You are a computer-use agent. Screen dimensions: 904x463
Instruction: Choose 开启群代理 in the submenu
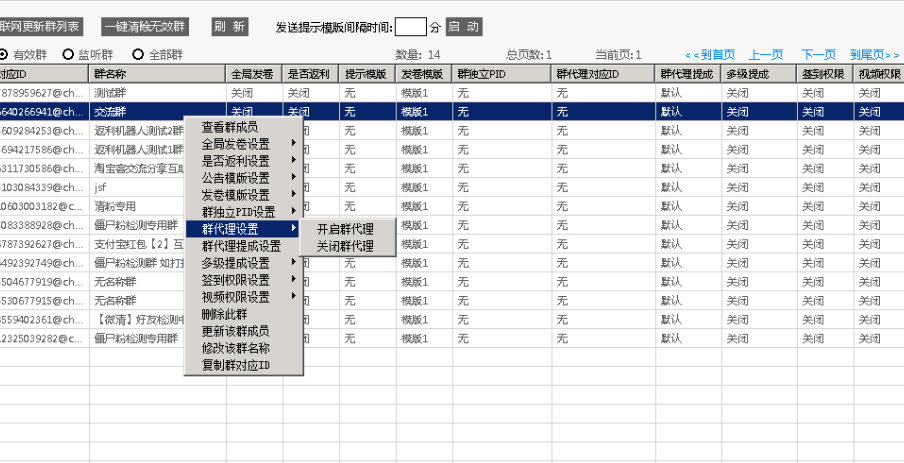click(x=345, y=229)
